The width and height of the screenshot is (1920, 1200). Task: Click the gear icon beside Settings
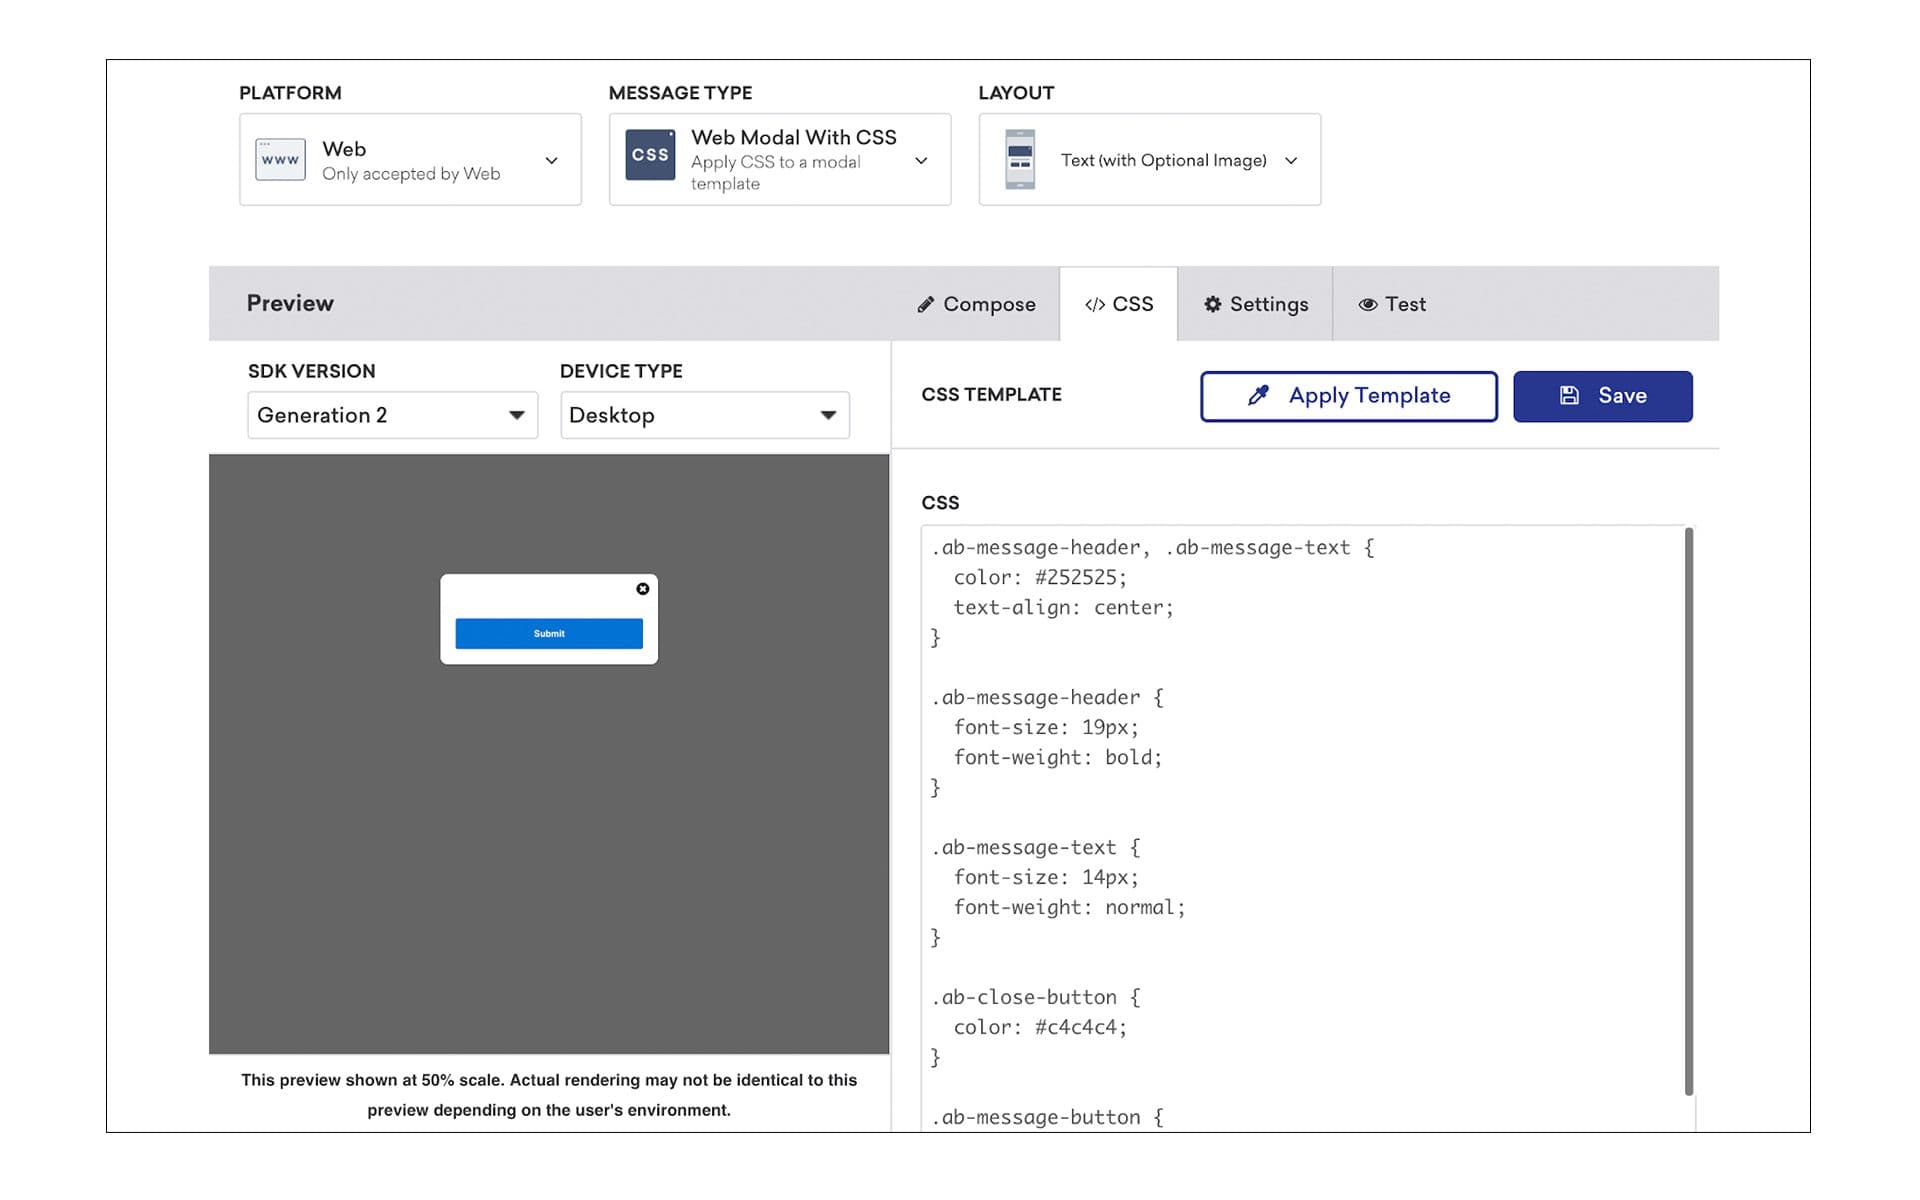pos(1212,304)
